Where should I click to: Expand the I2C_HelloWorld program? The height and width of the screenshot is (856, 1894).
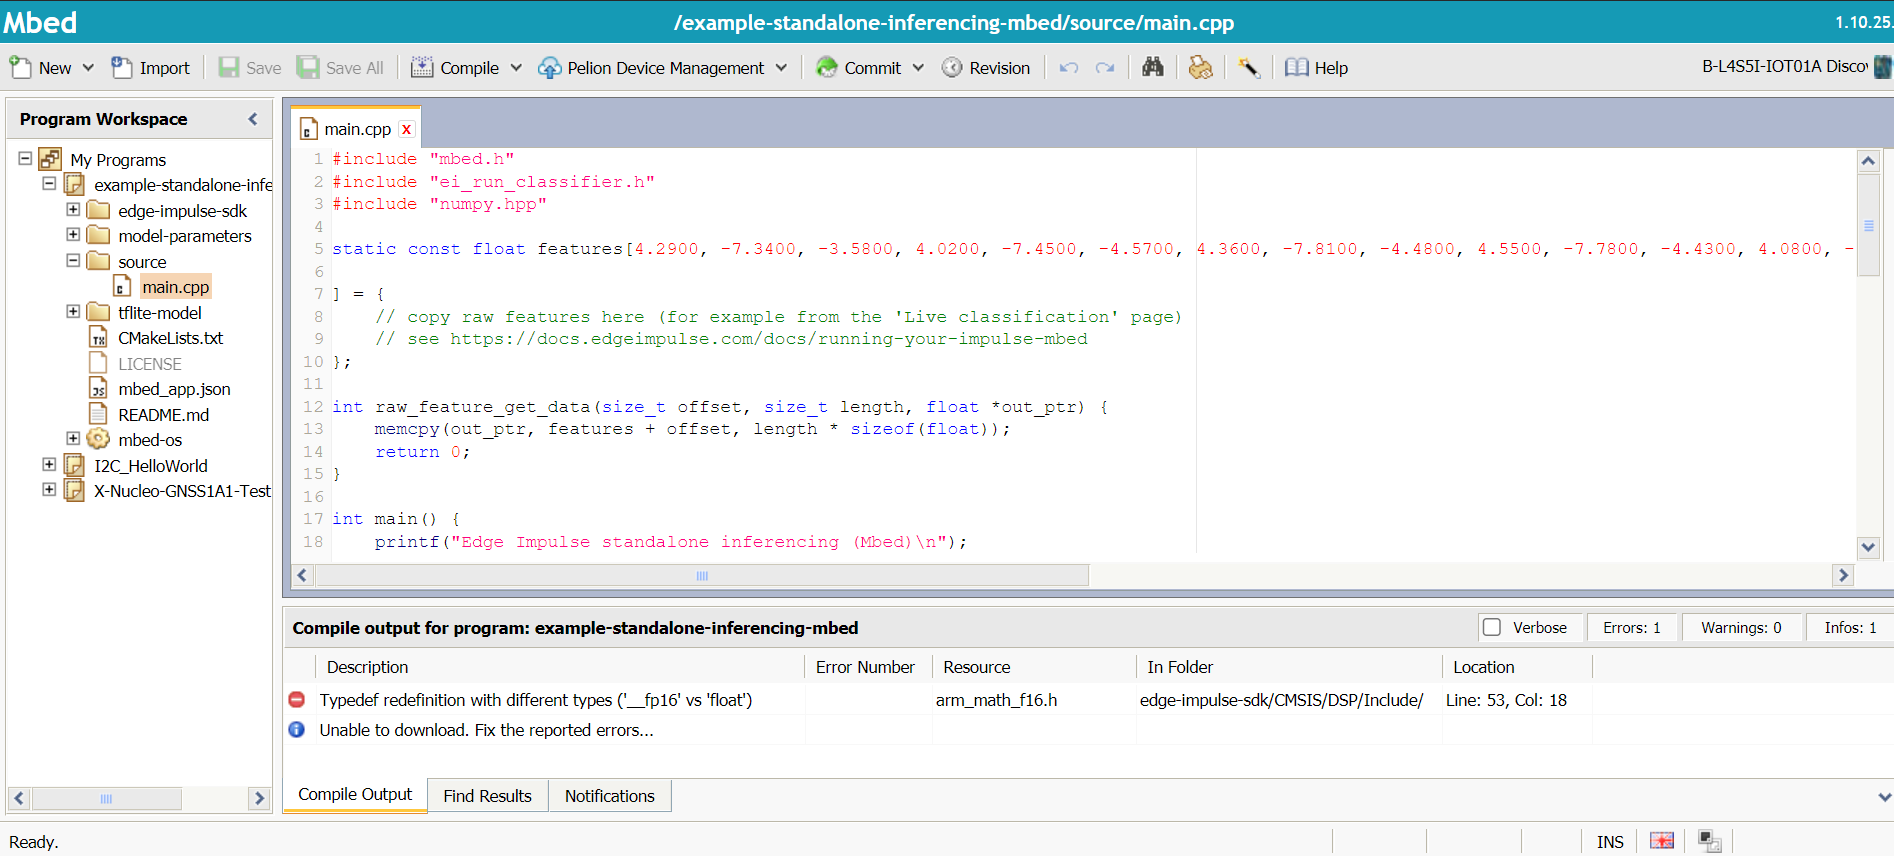click(x=49, y=465)
